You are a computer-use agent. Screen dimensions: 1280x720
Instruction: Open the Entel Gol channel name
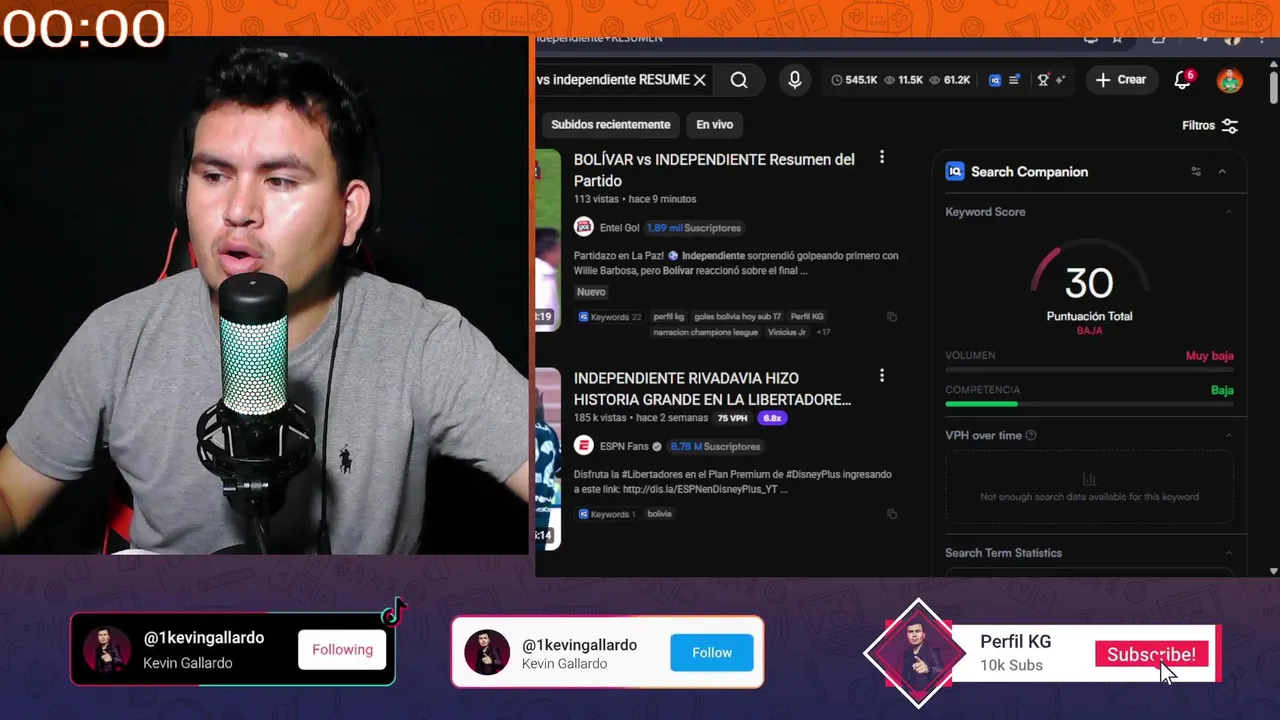[x=620, y=228]
